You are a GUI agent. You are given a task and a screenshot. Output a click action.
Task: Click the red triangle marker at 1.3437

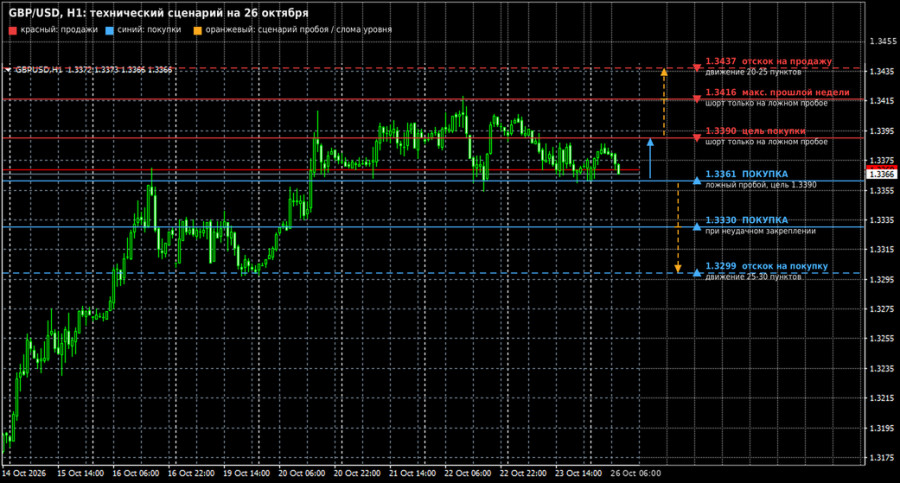coord(697,68)
